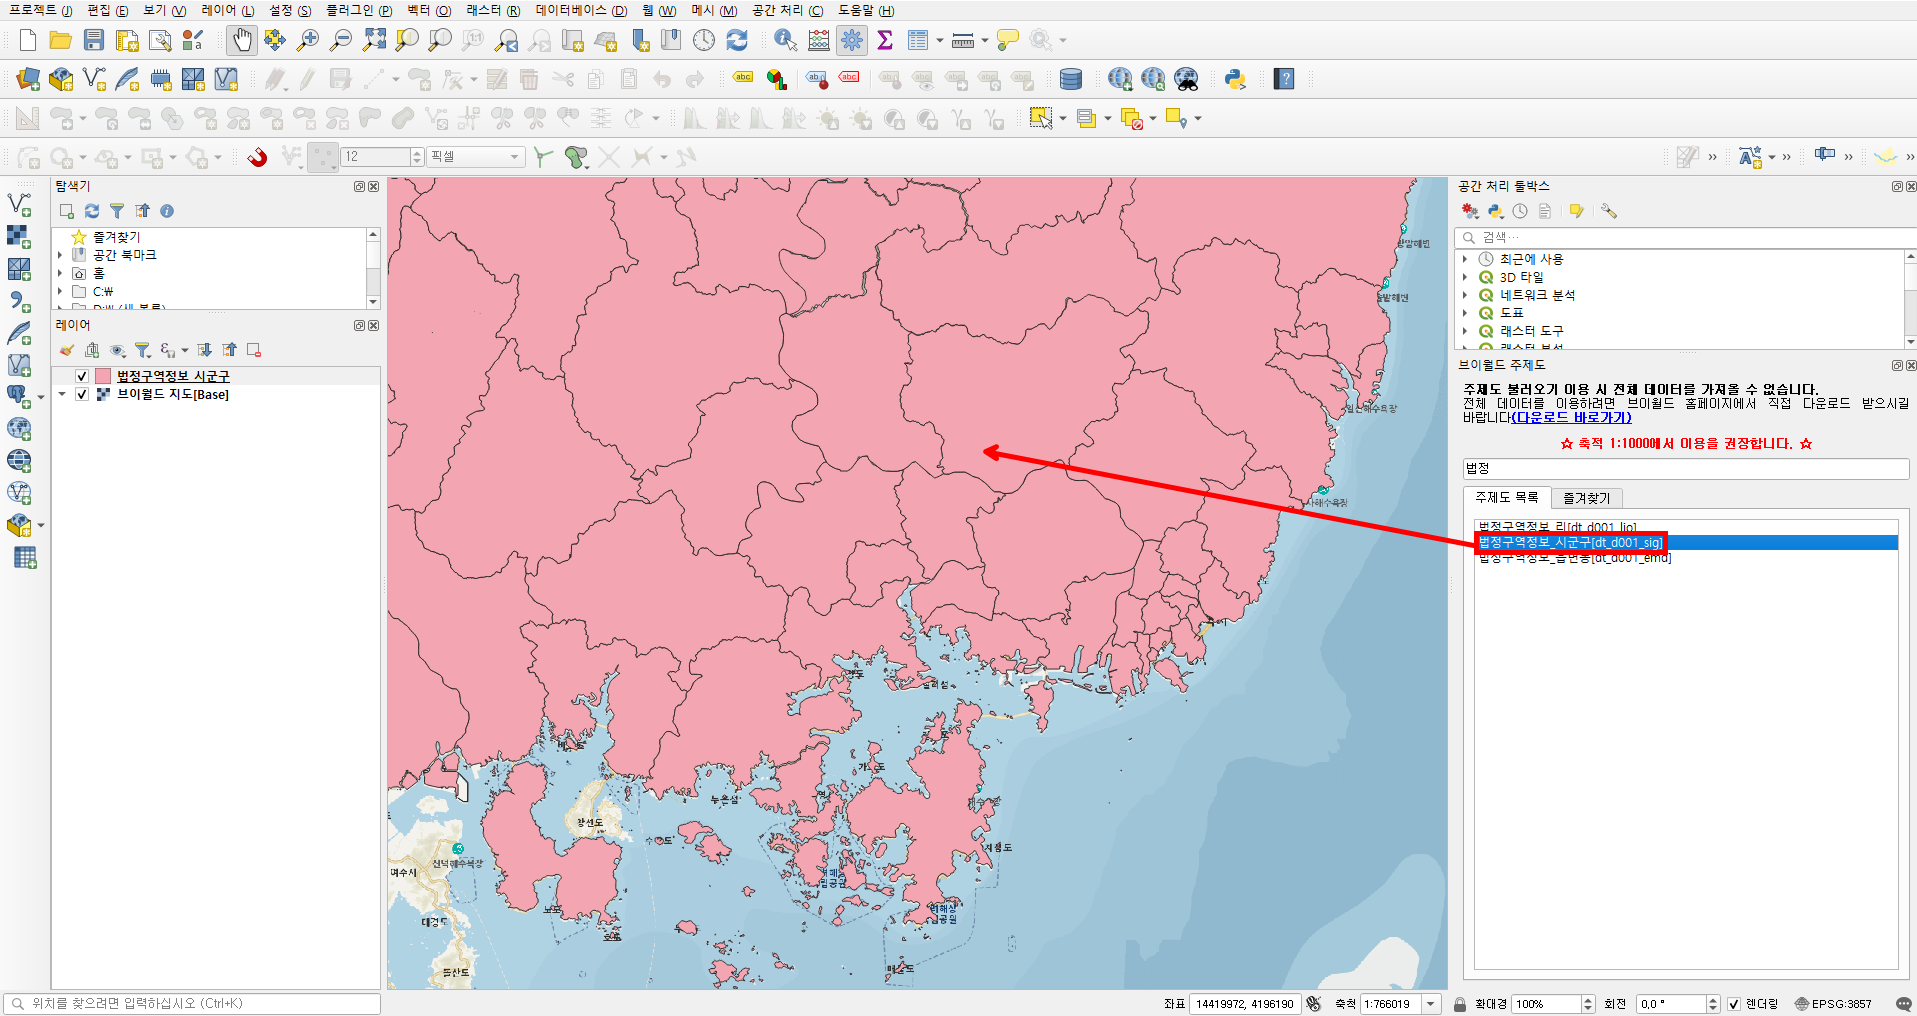Screen dimensions: 1917x1016
Task: Open the 래스터 menu
Action: (493, 10)
